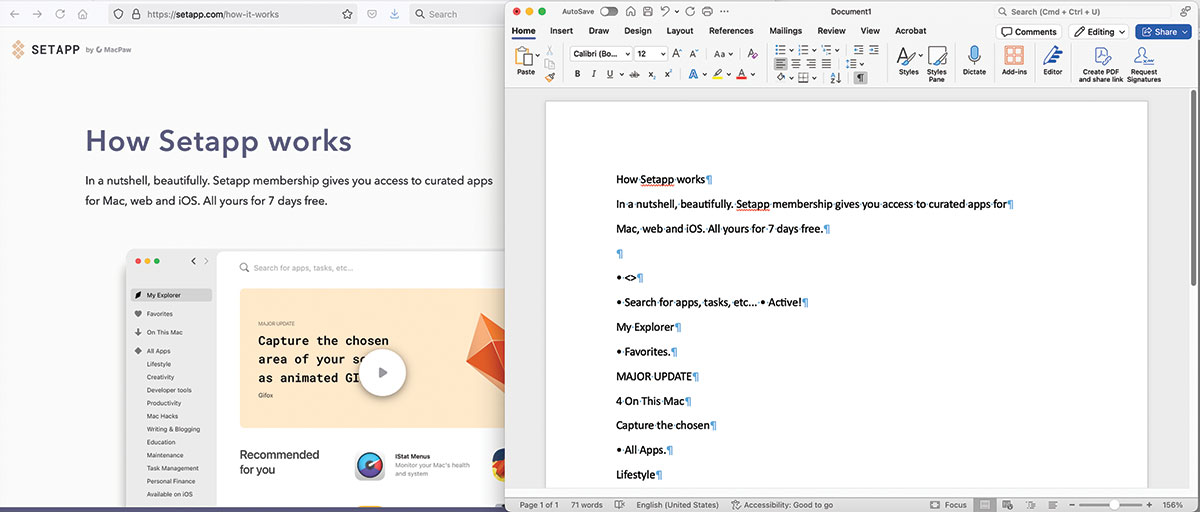1200x512 pixels.
Task: Open the Change Case Aa dropdown
Action: point(723,53)
